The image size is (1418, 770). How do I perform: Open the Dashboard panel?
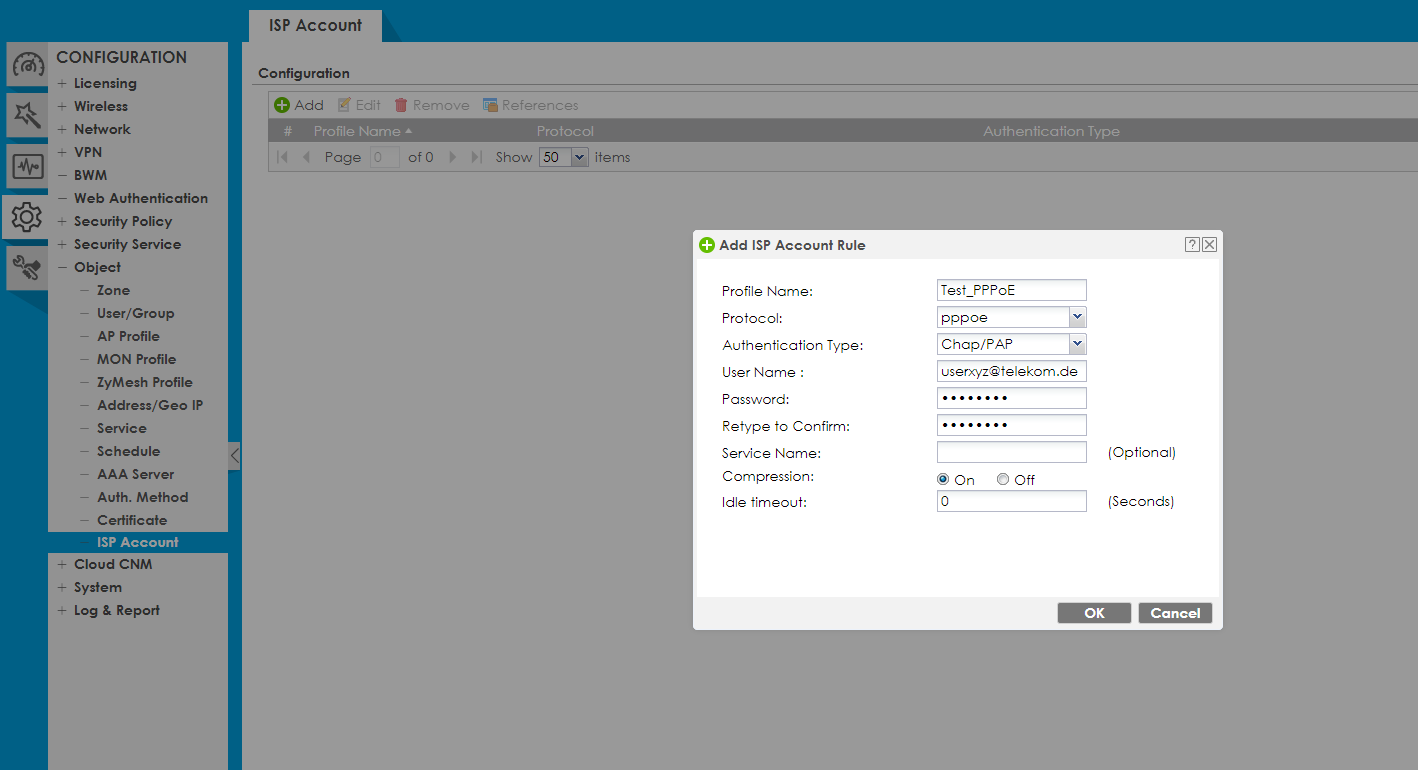click(26, 64)
